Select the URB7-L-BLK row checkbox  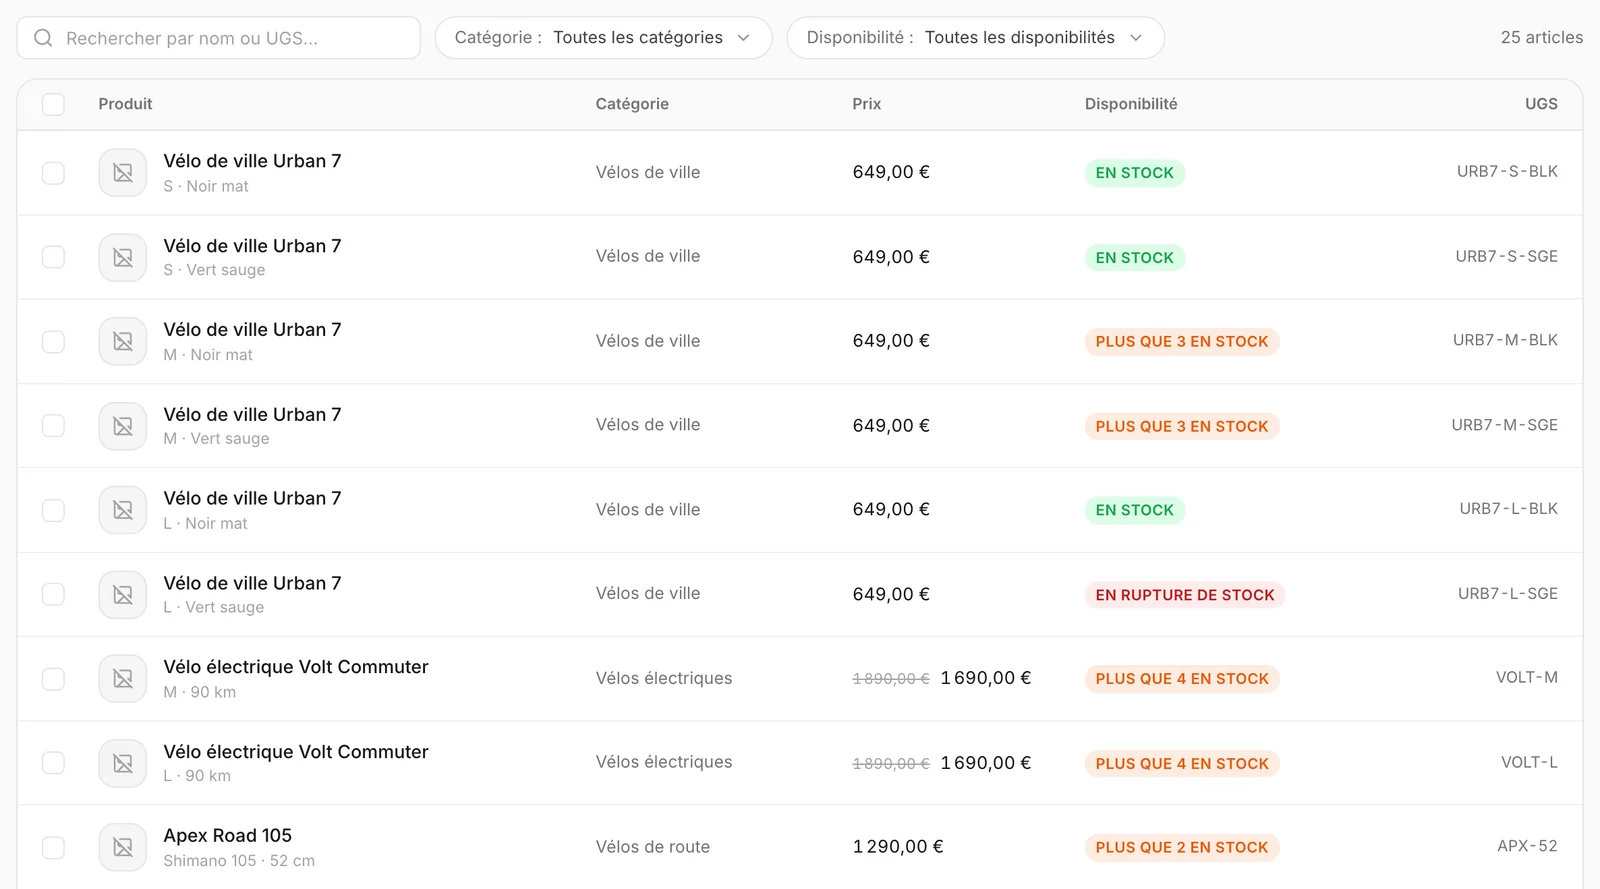53,510
